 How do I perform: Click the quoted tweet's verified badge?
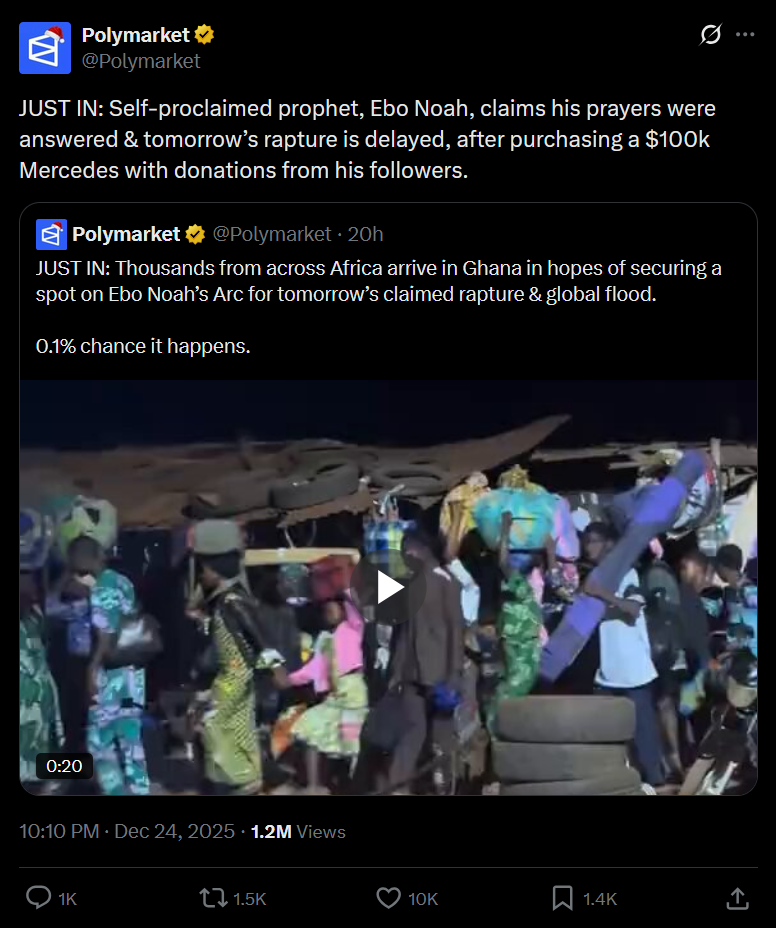point(195,234)
